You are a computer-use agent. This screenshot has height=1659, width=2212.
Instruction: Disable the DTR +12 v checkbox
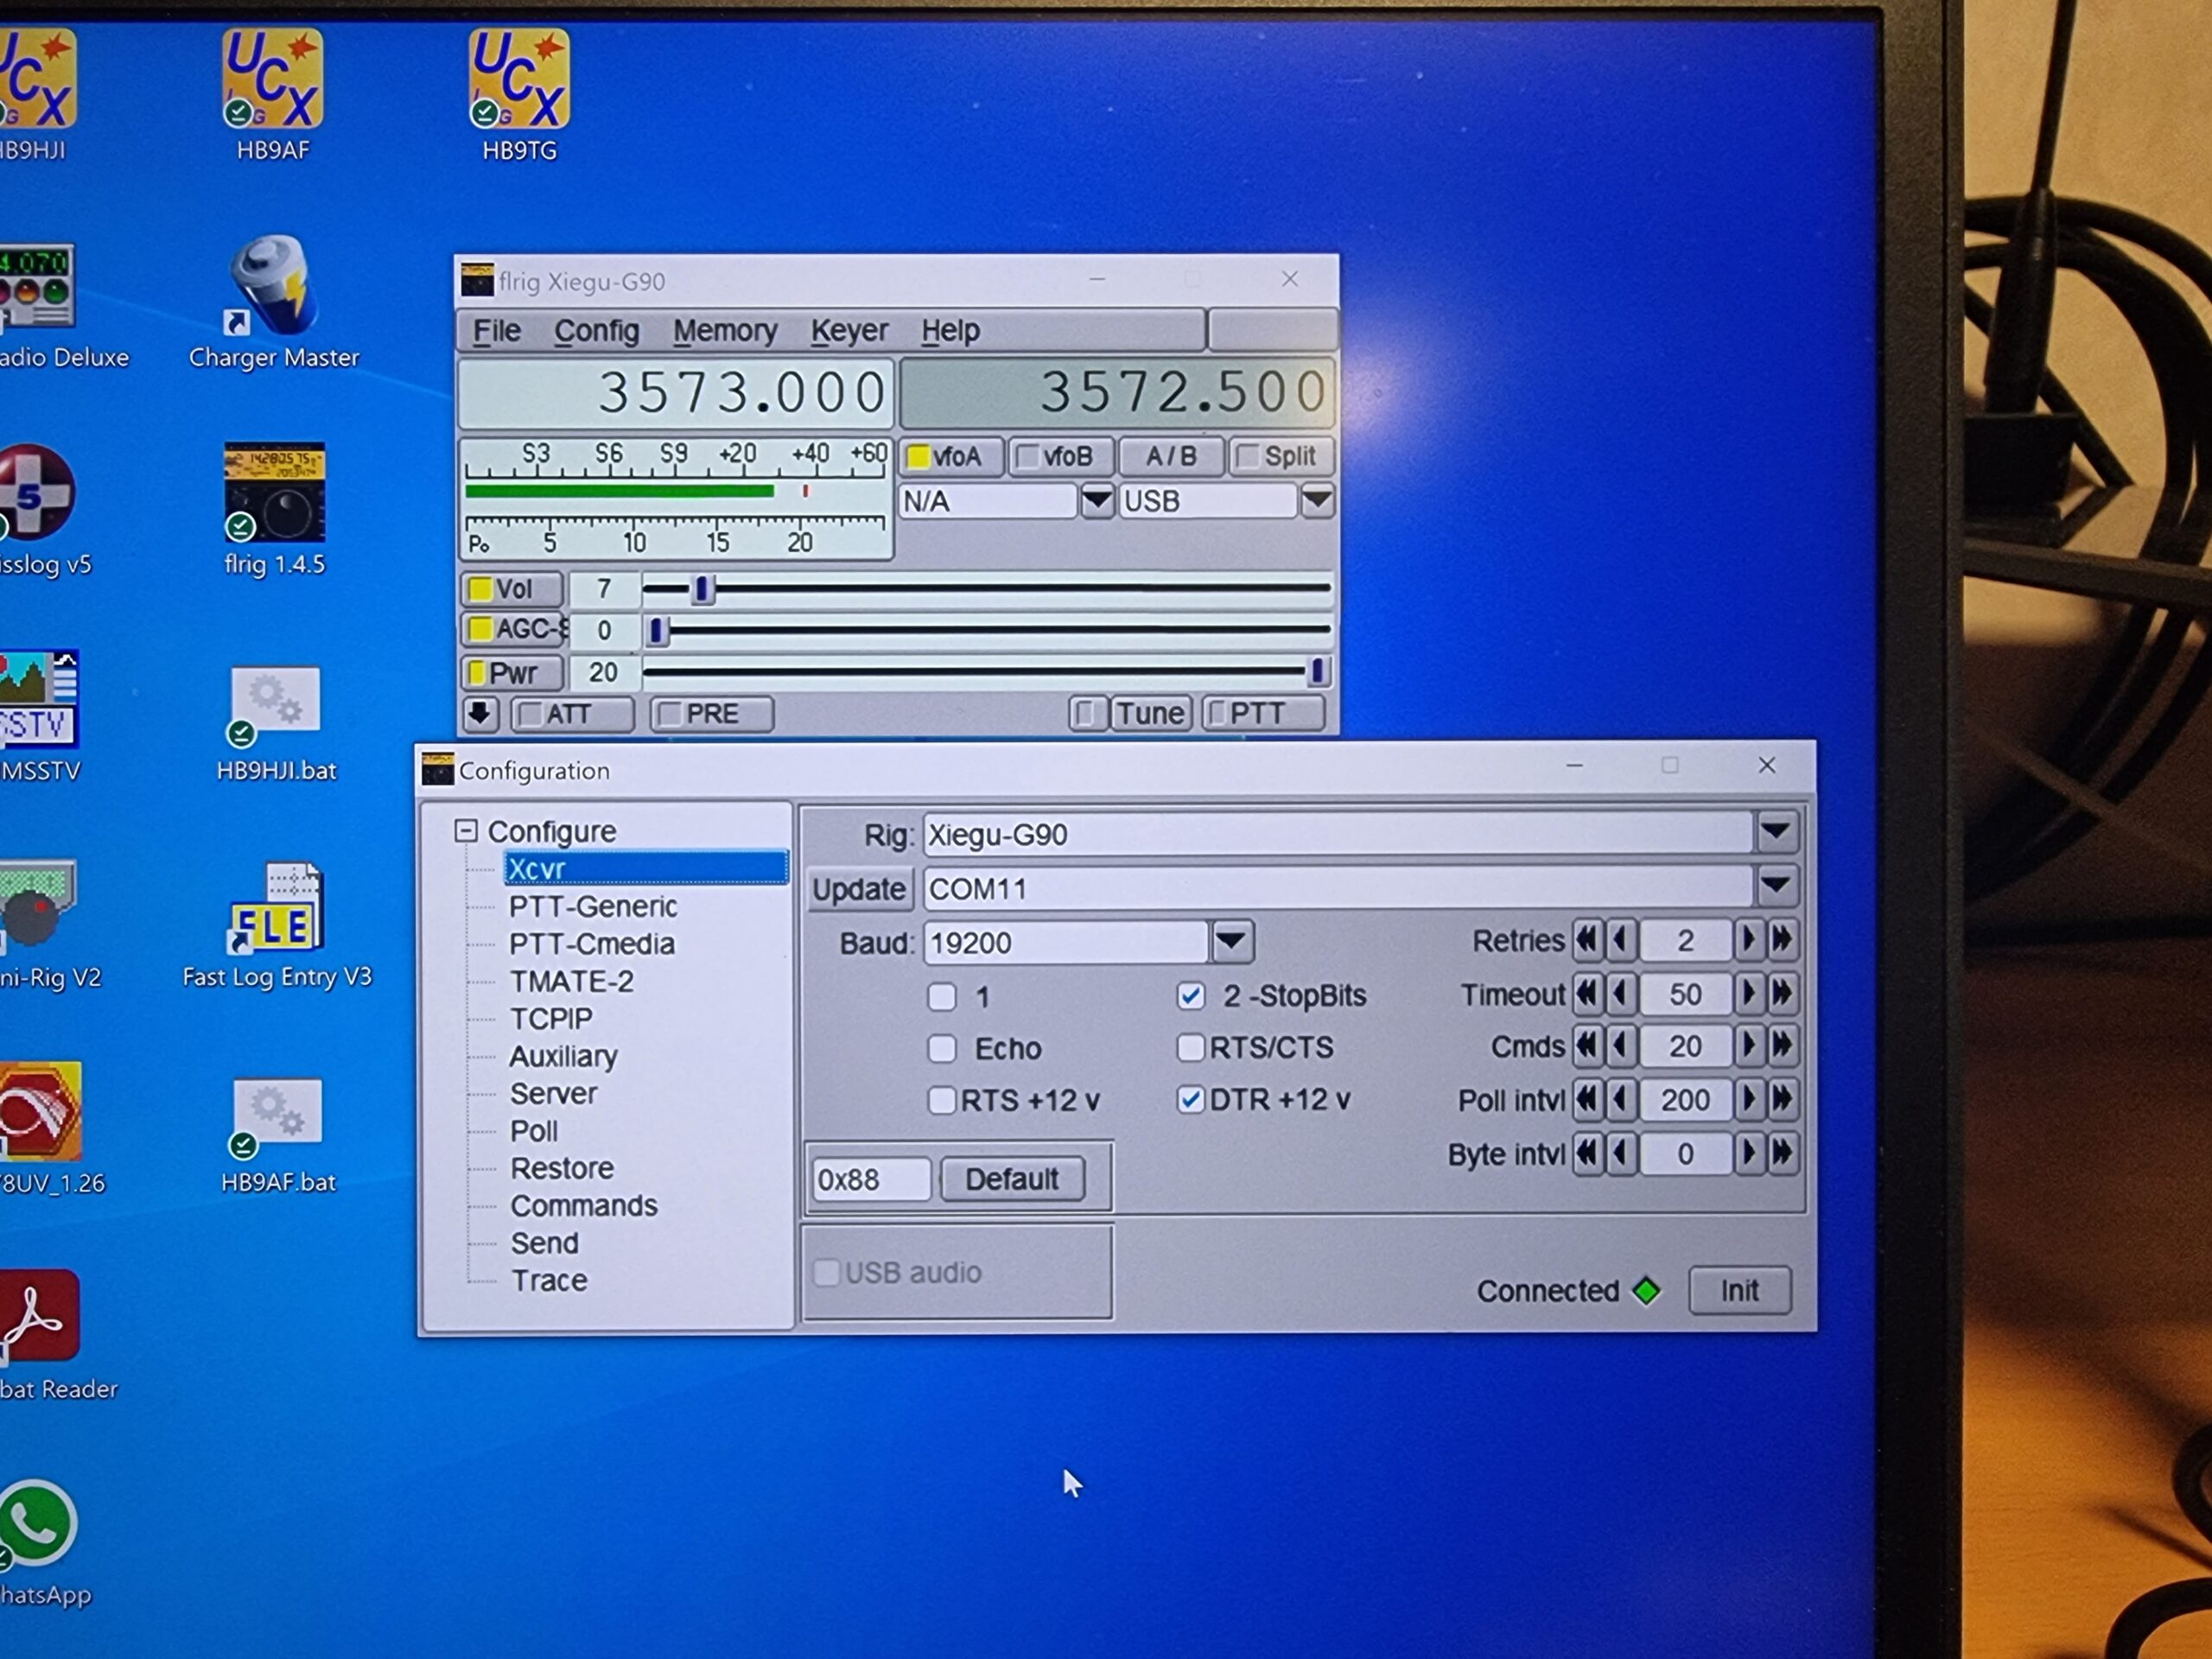point(1190,1100)
